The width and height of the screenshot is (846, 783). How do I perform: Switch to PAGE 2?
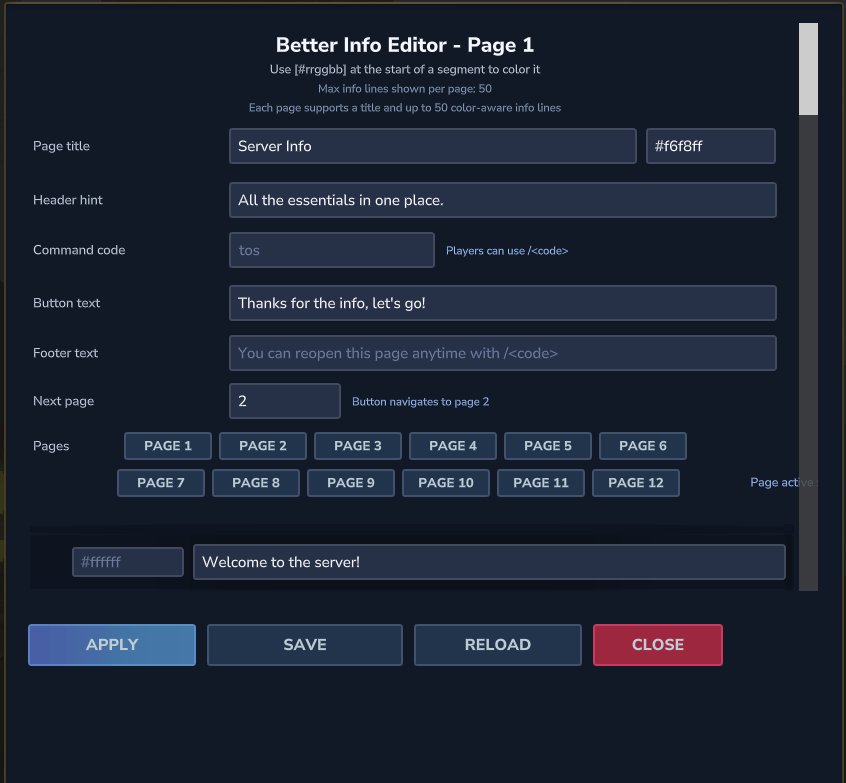coord(263,446)
